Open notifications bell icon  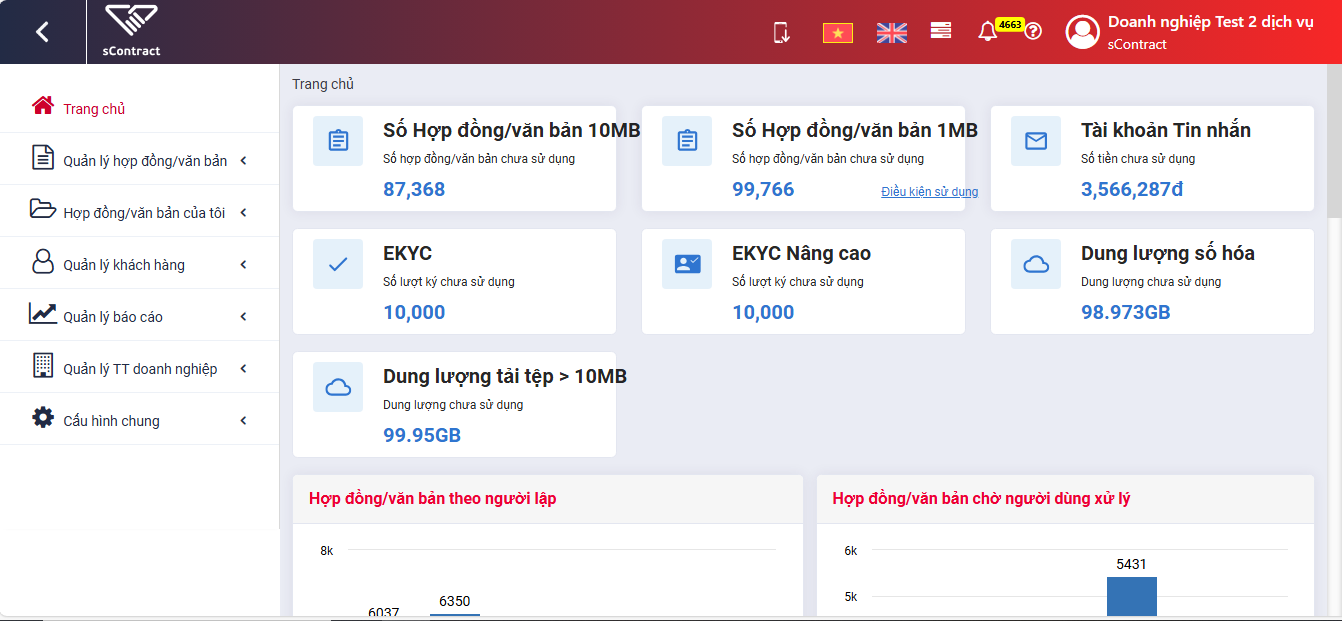987,32
